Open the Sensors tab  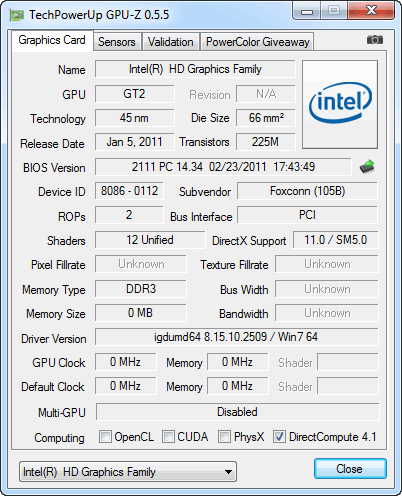(117, 42)
